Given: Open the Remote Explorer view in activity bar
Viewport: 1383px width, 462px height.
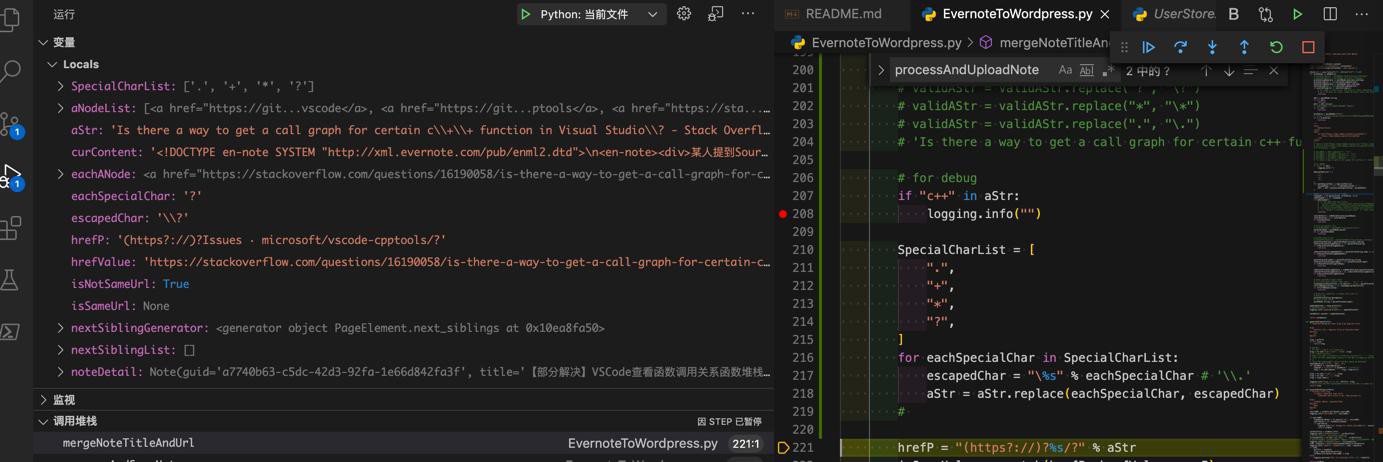Looking at the screenshot, I should click(11, 332).
